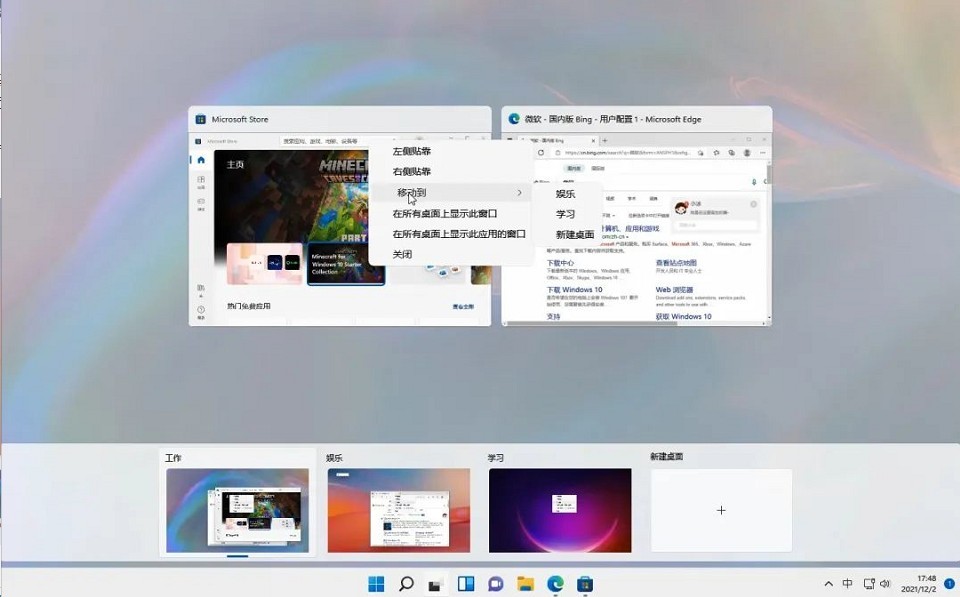Add a desktop with the plus tile
The width and height of the screenshot is (960, 597).
(721, 511)
